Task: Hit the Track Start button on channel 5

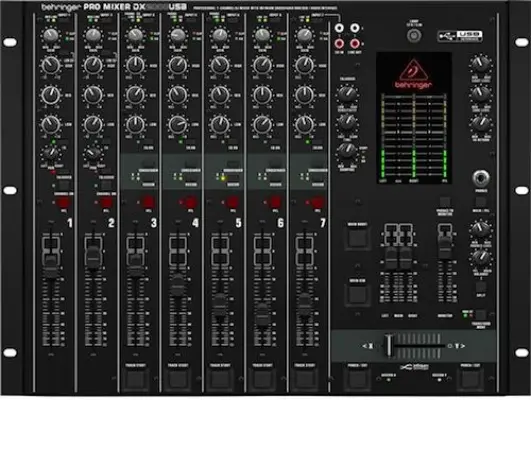Action: click(x=220, y=379)
